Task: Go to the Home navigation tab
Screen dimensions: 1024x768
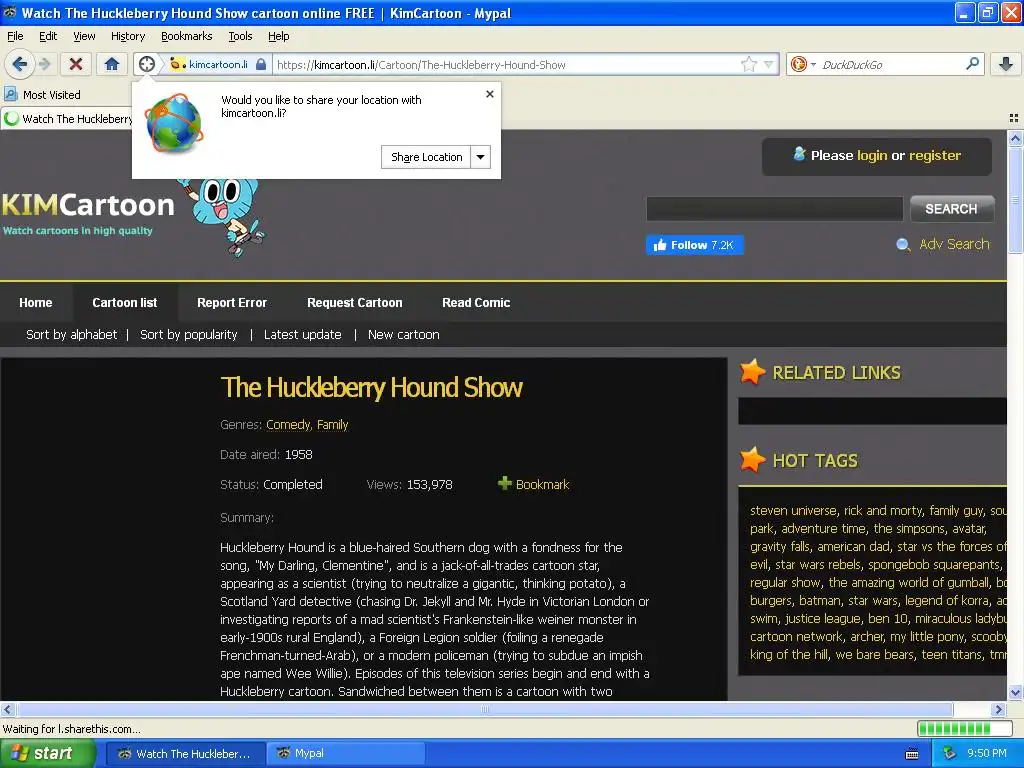Action: [36, 303]
